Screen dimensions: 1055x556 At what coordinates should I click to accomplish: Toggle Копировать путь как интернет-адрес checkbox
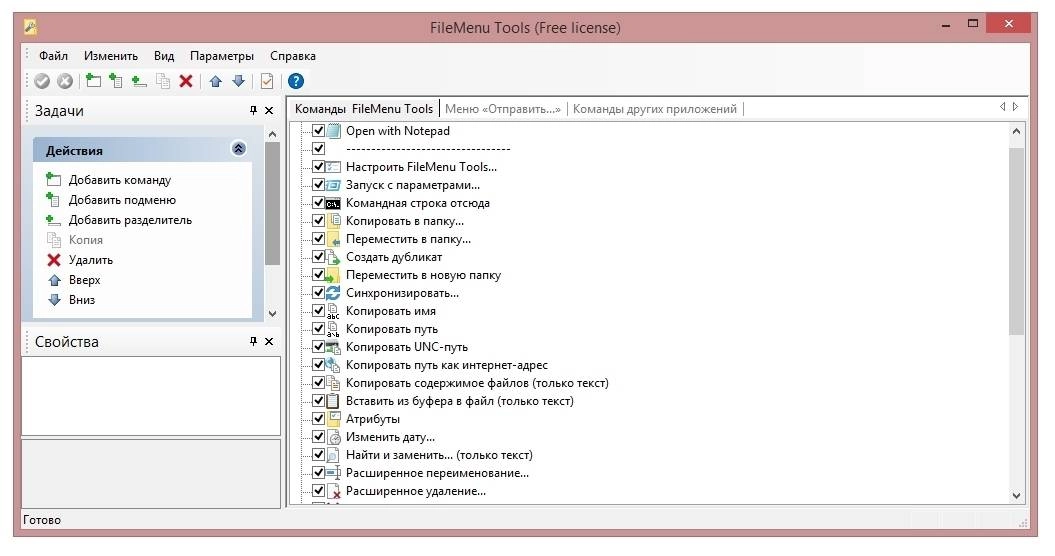pos(318,365)
